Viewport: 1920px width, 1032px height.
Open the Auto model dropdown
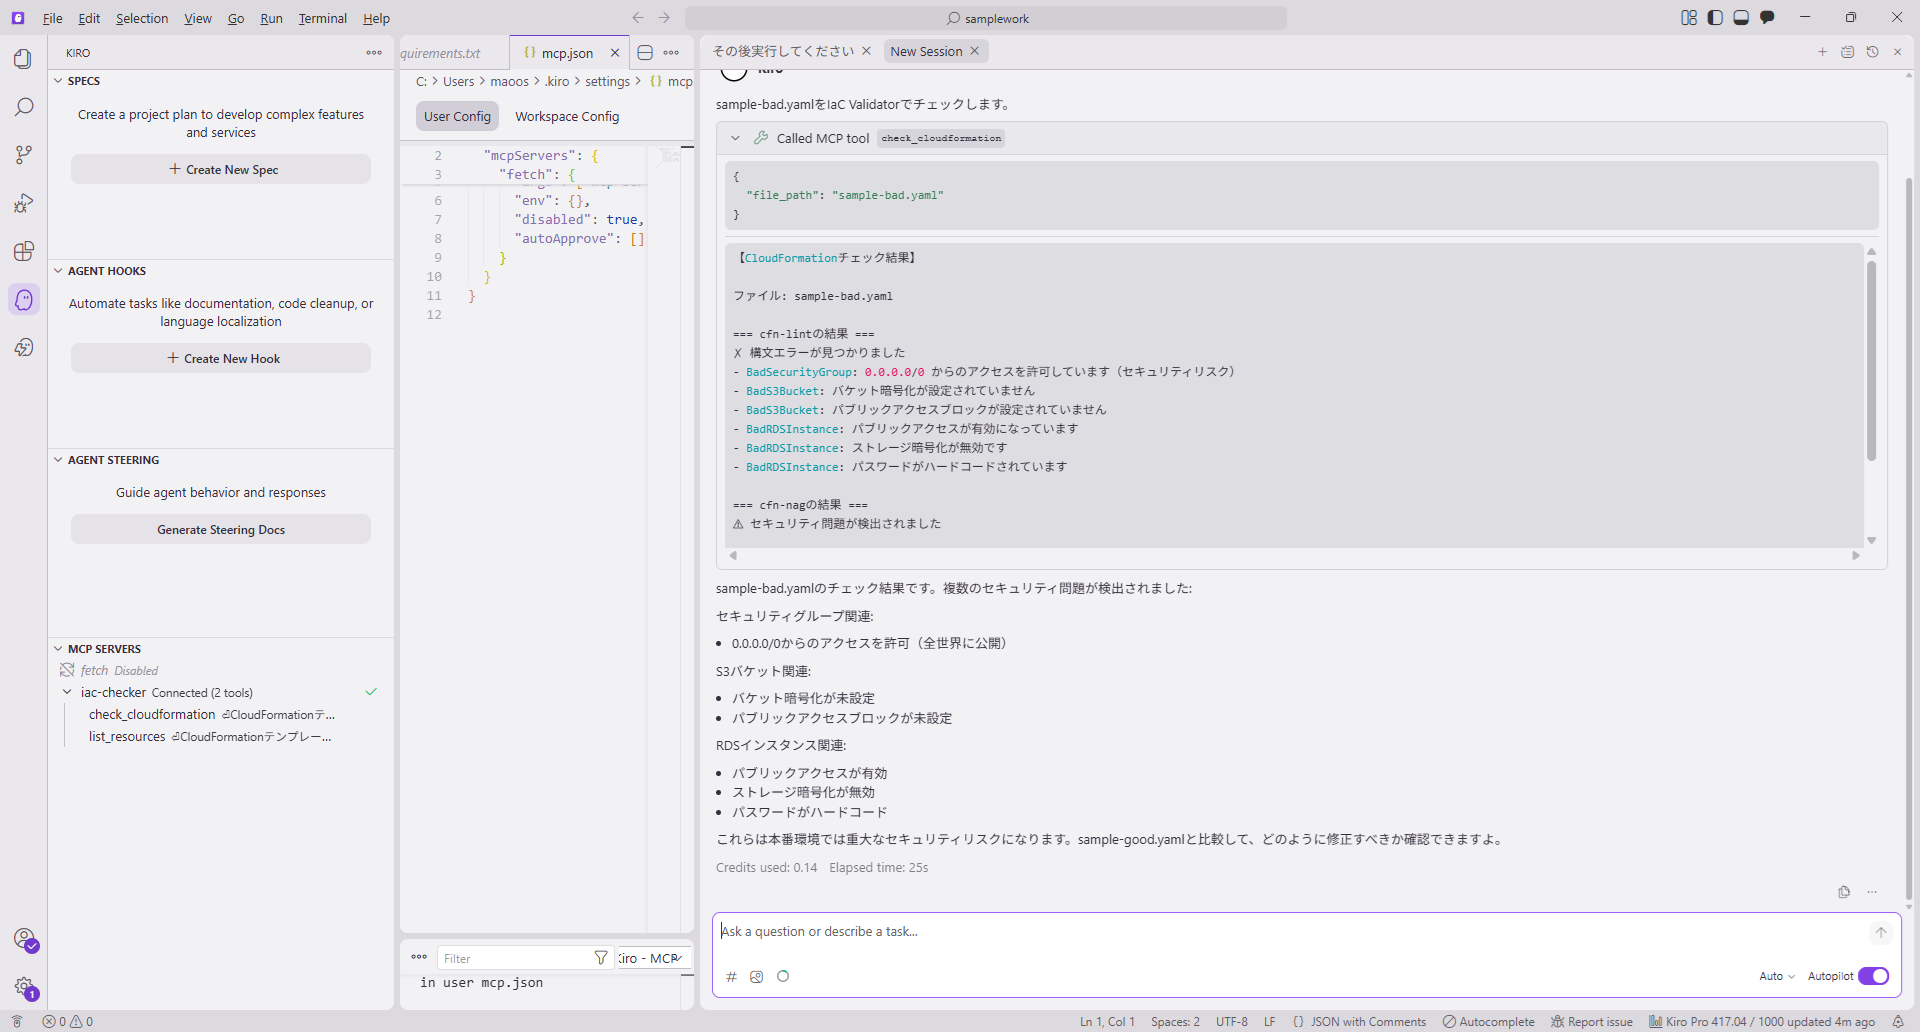[x=1777, y=976]
